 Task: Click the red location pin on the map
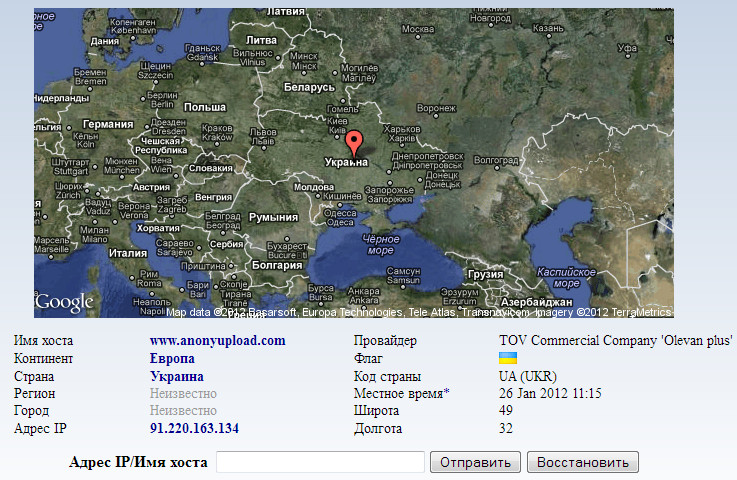click(354, 143)
